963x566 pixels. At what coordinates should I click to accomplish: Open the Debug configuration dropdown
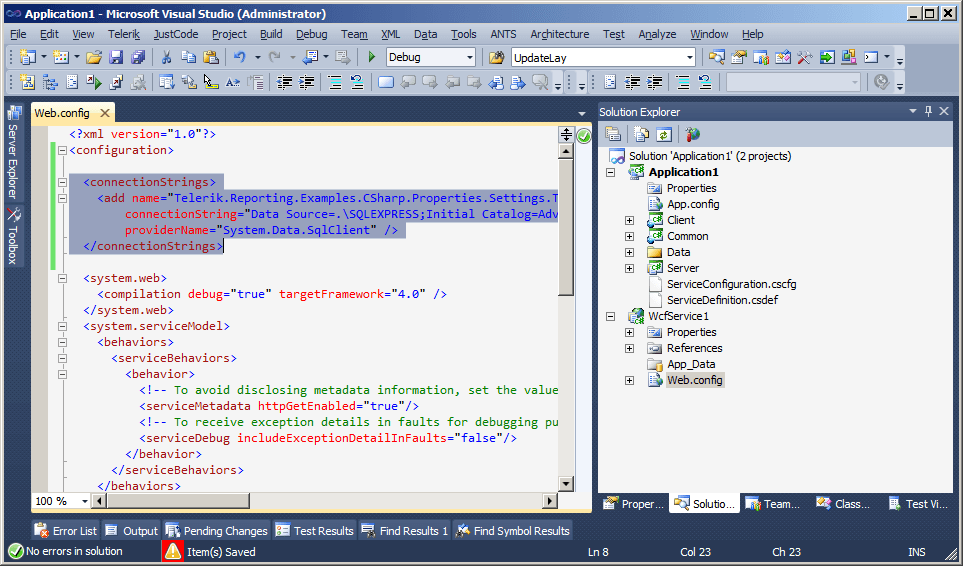[x=470, y=58]
